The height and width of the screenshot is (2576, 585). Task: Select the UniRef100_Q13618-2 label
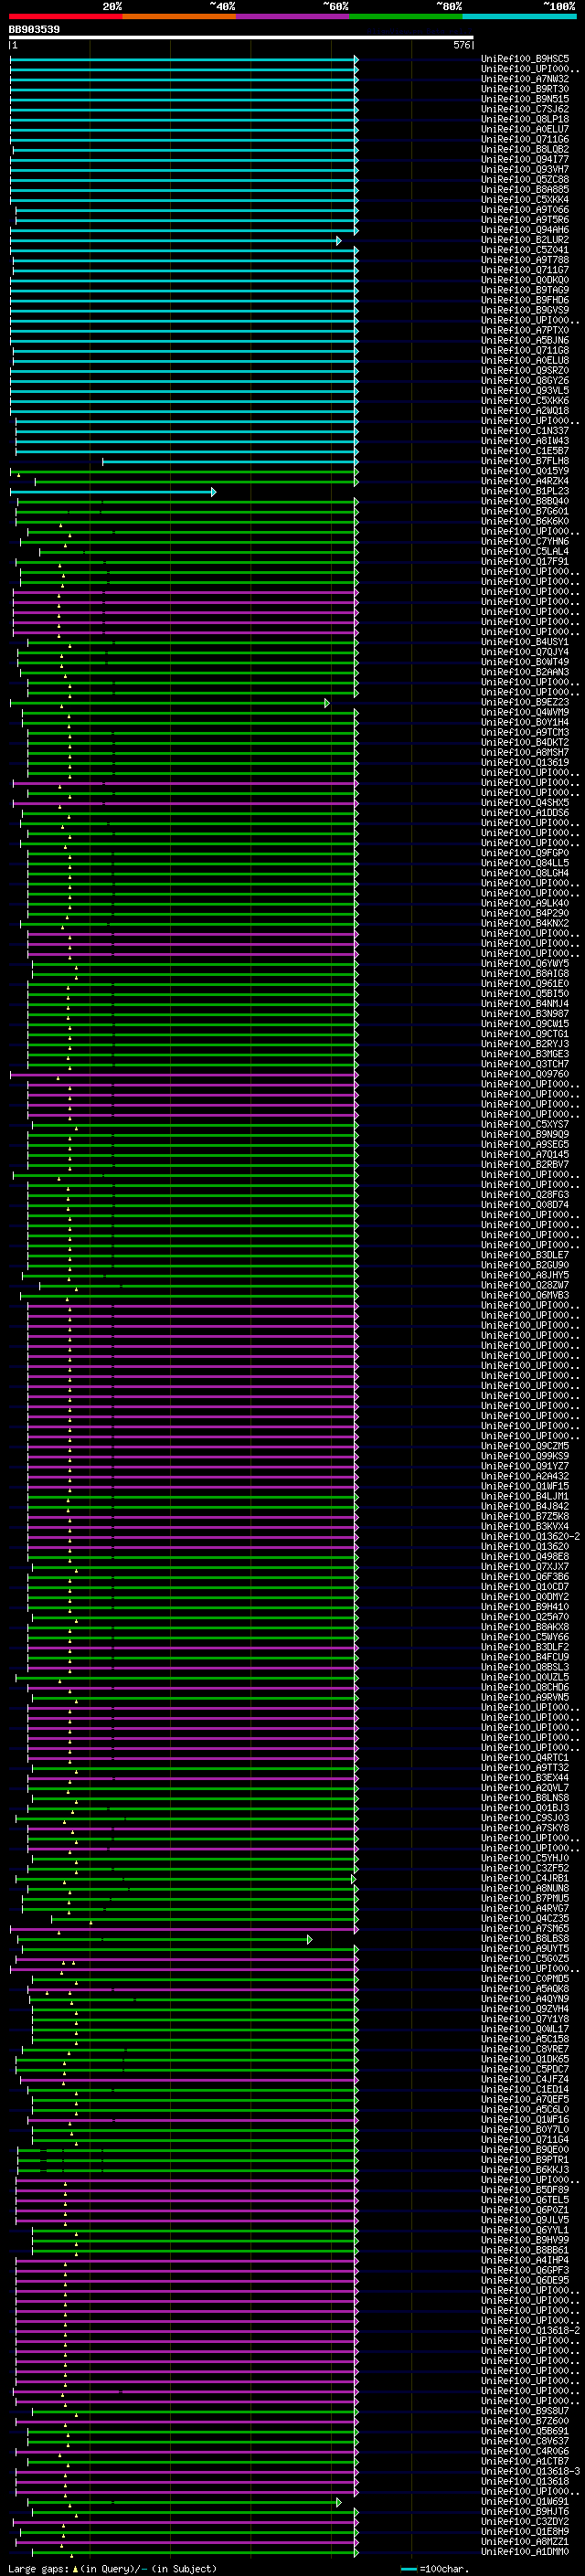pos(530,2330)
